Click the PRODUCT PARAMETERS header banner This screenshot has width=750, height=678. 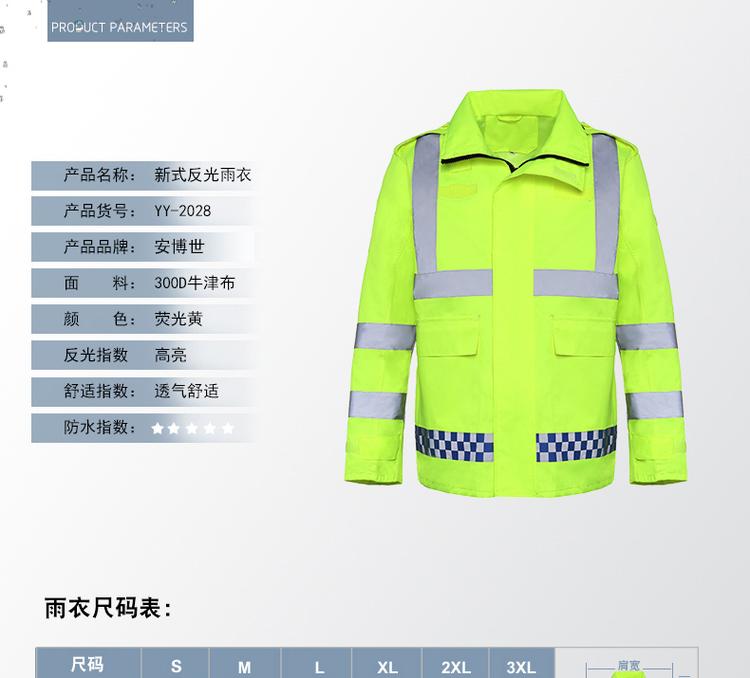pyautogui.click(x=121, y=21)
